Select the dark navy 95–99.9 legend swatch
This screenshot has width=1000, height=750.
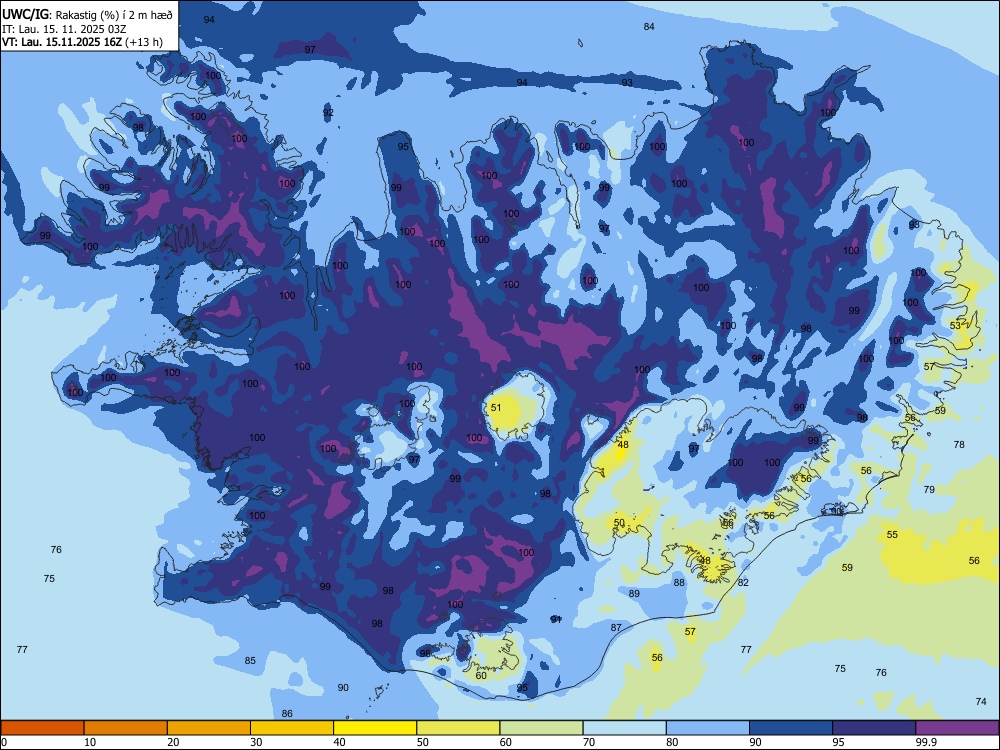pos(874,728)
